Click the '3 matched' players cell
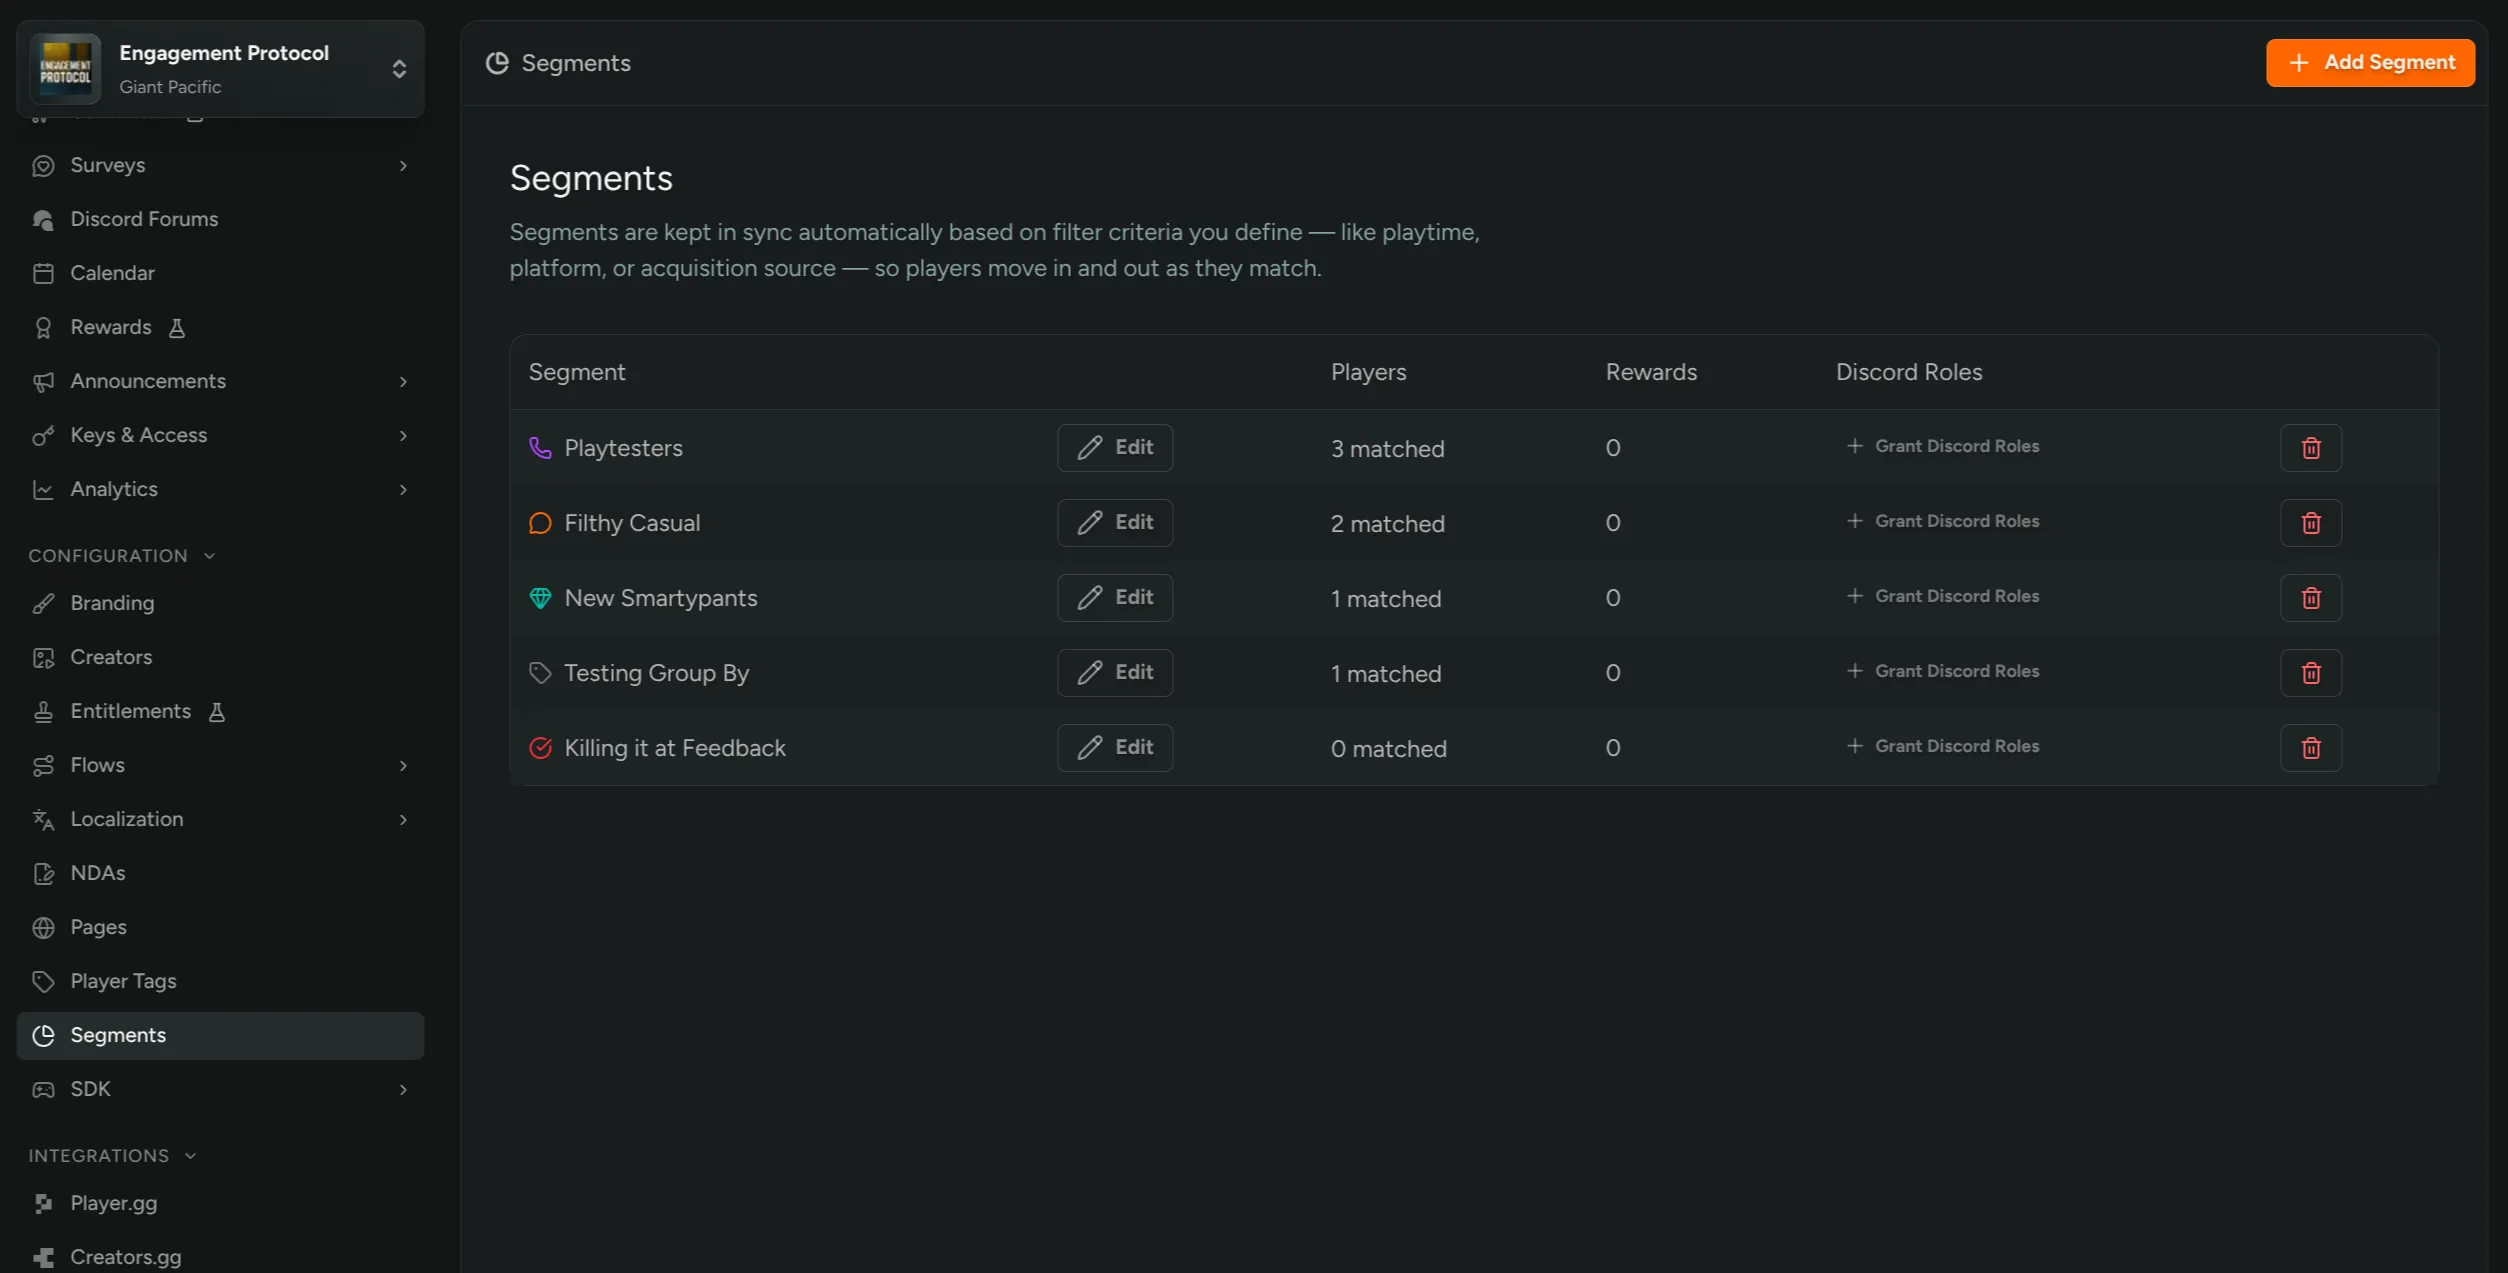This screenshot has height=1273, width=2508. pyautogui.click(x=1387, y=449)
